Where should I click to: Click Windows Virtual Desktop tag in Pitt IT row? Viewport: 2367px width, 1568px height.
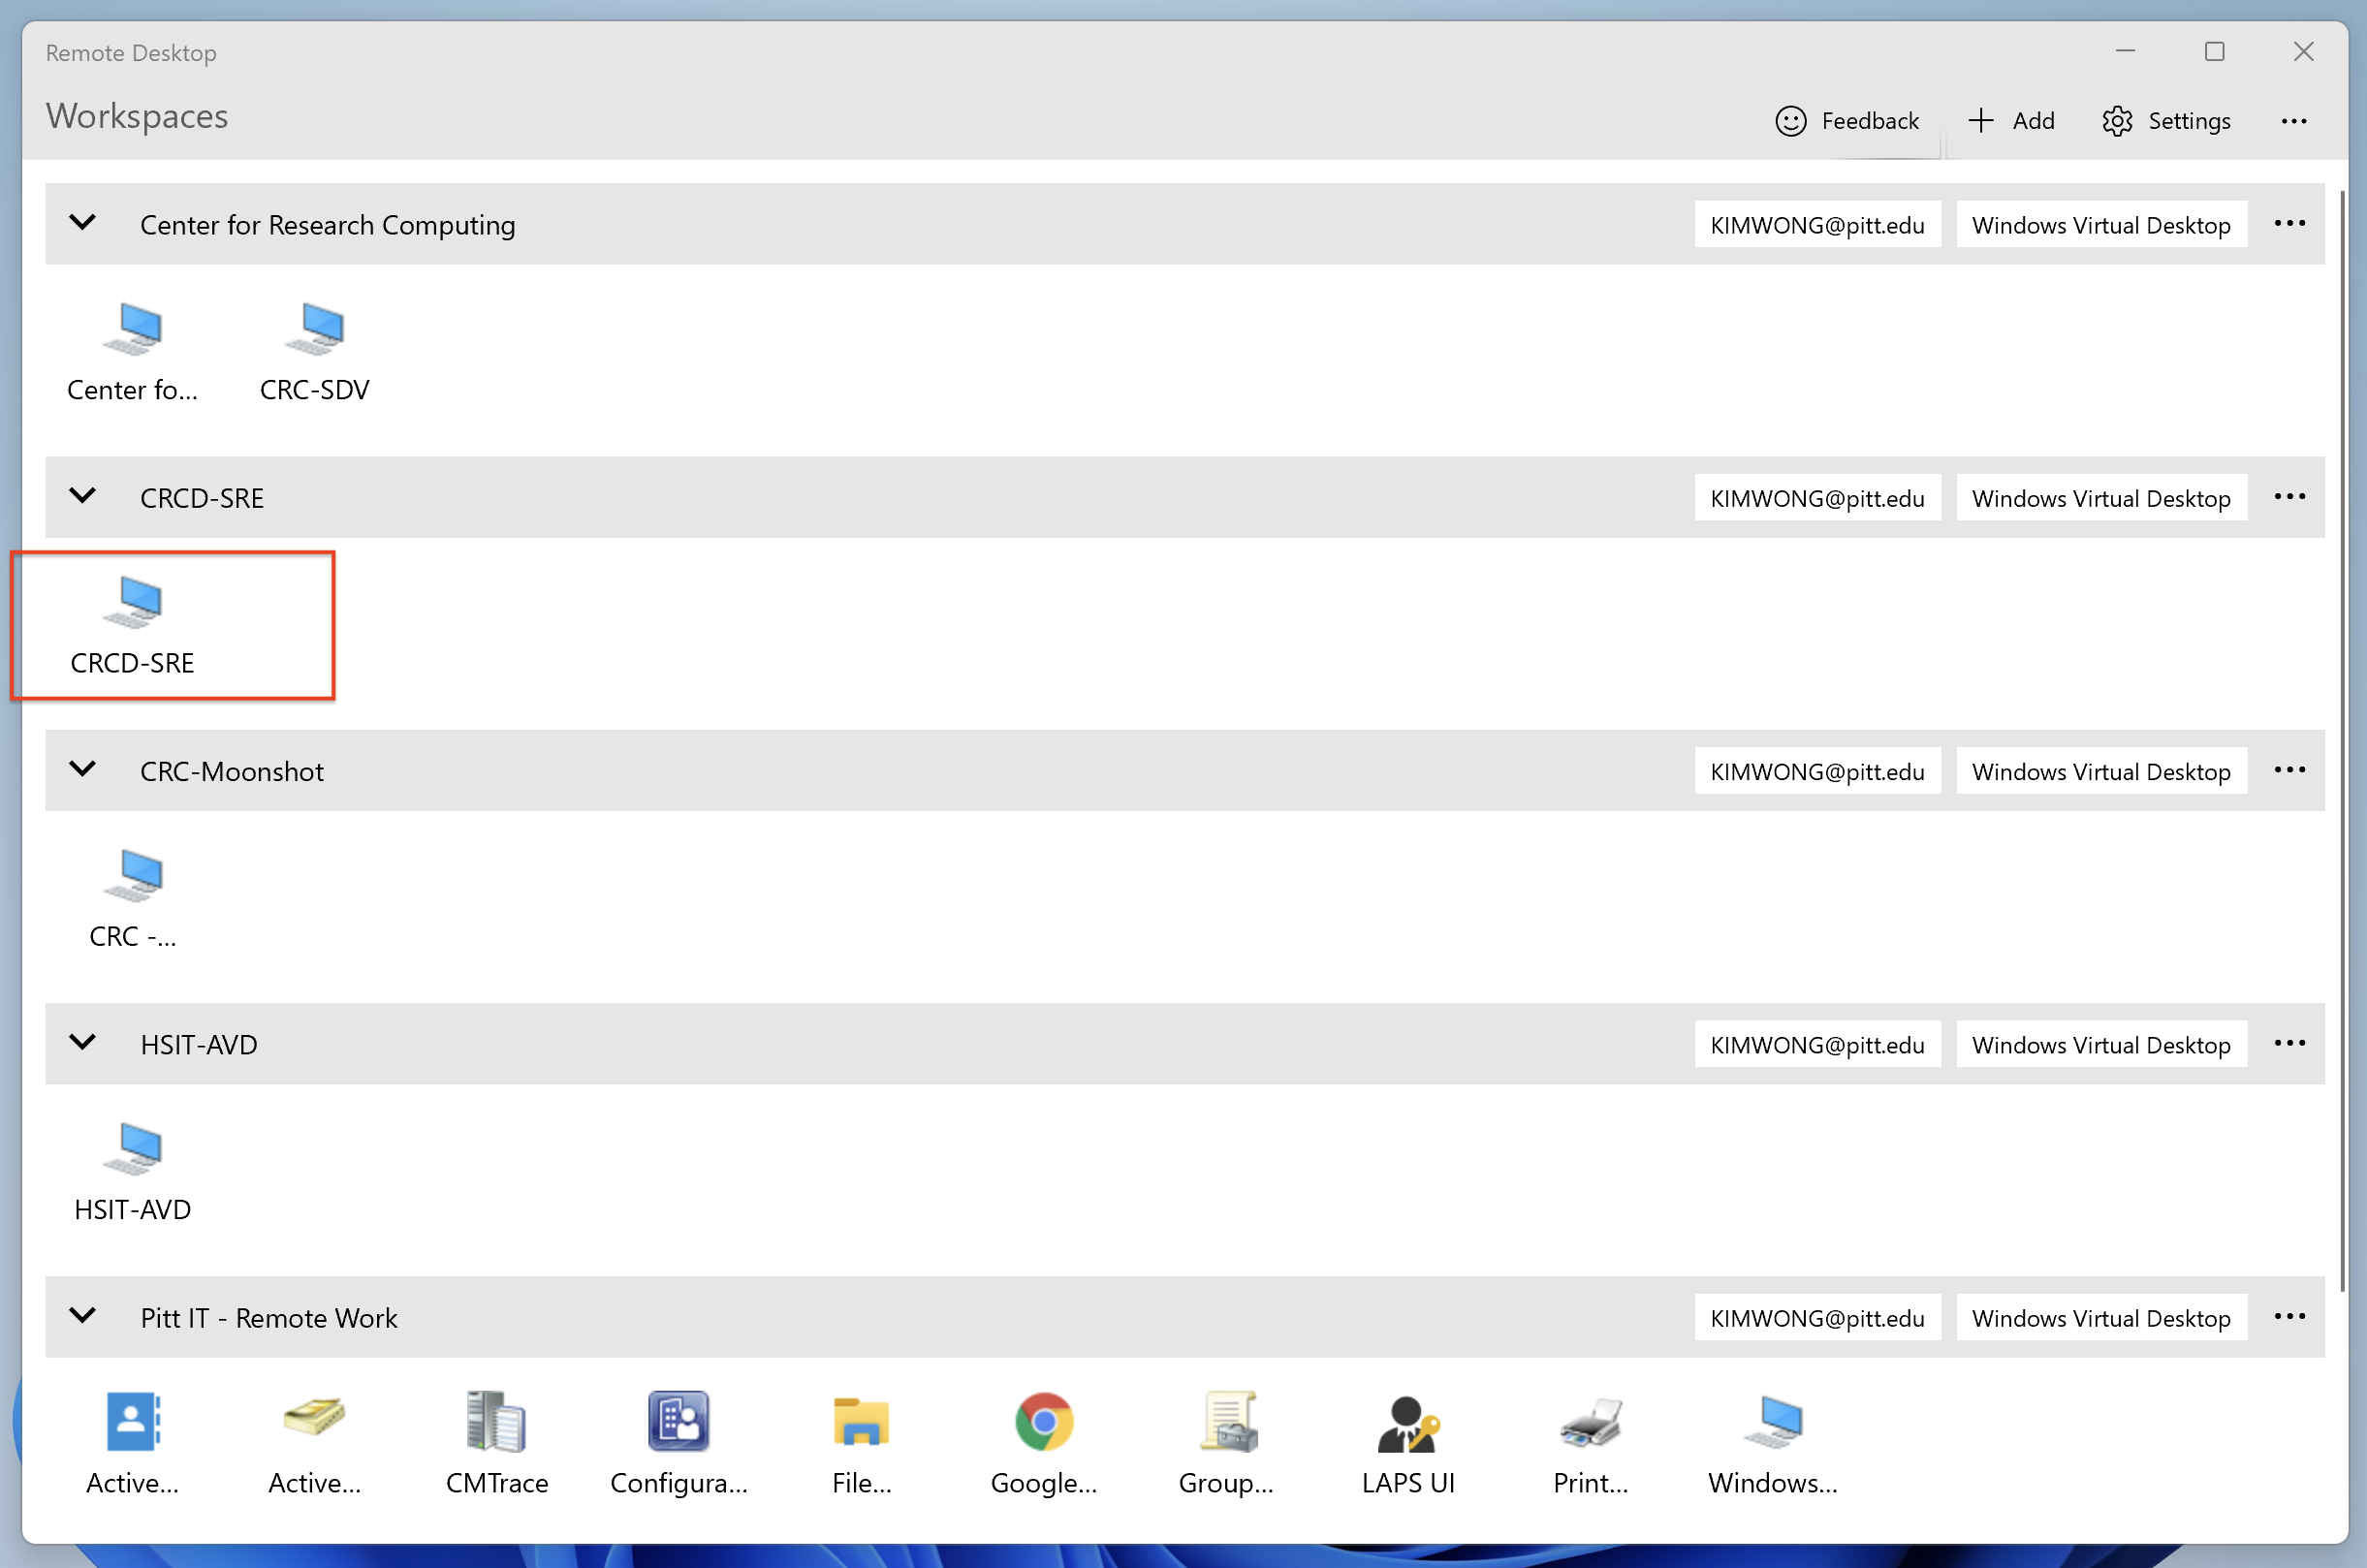(x=2101, y=1318)
